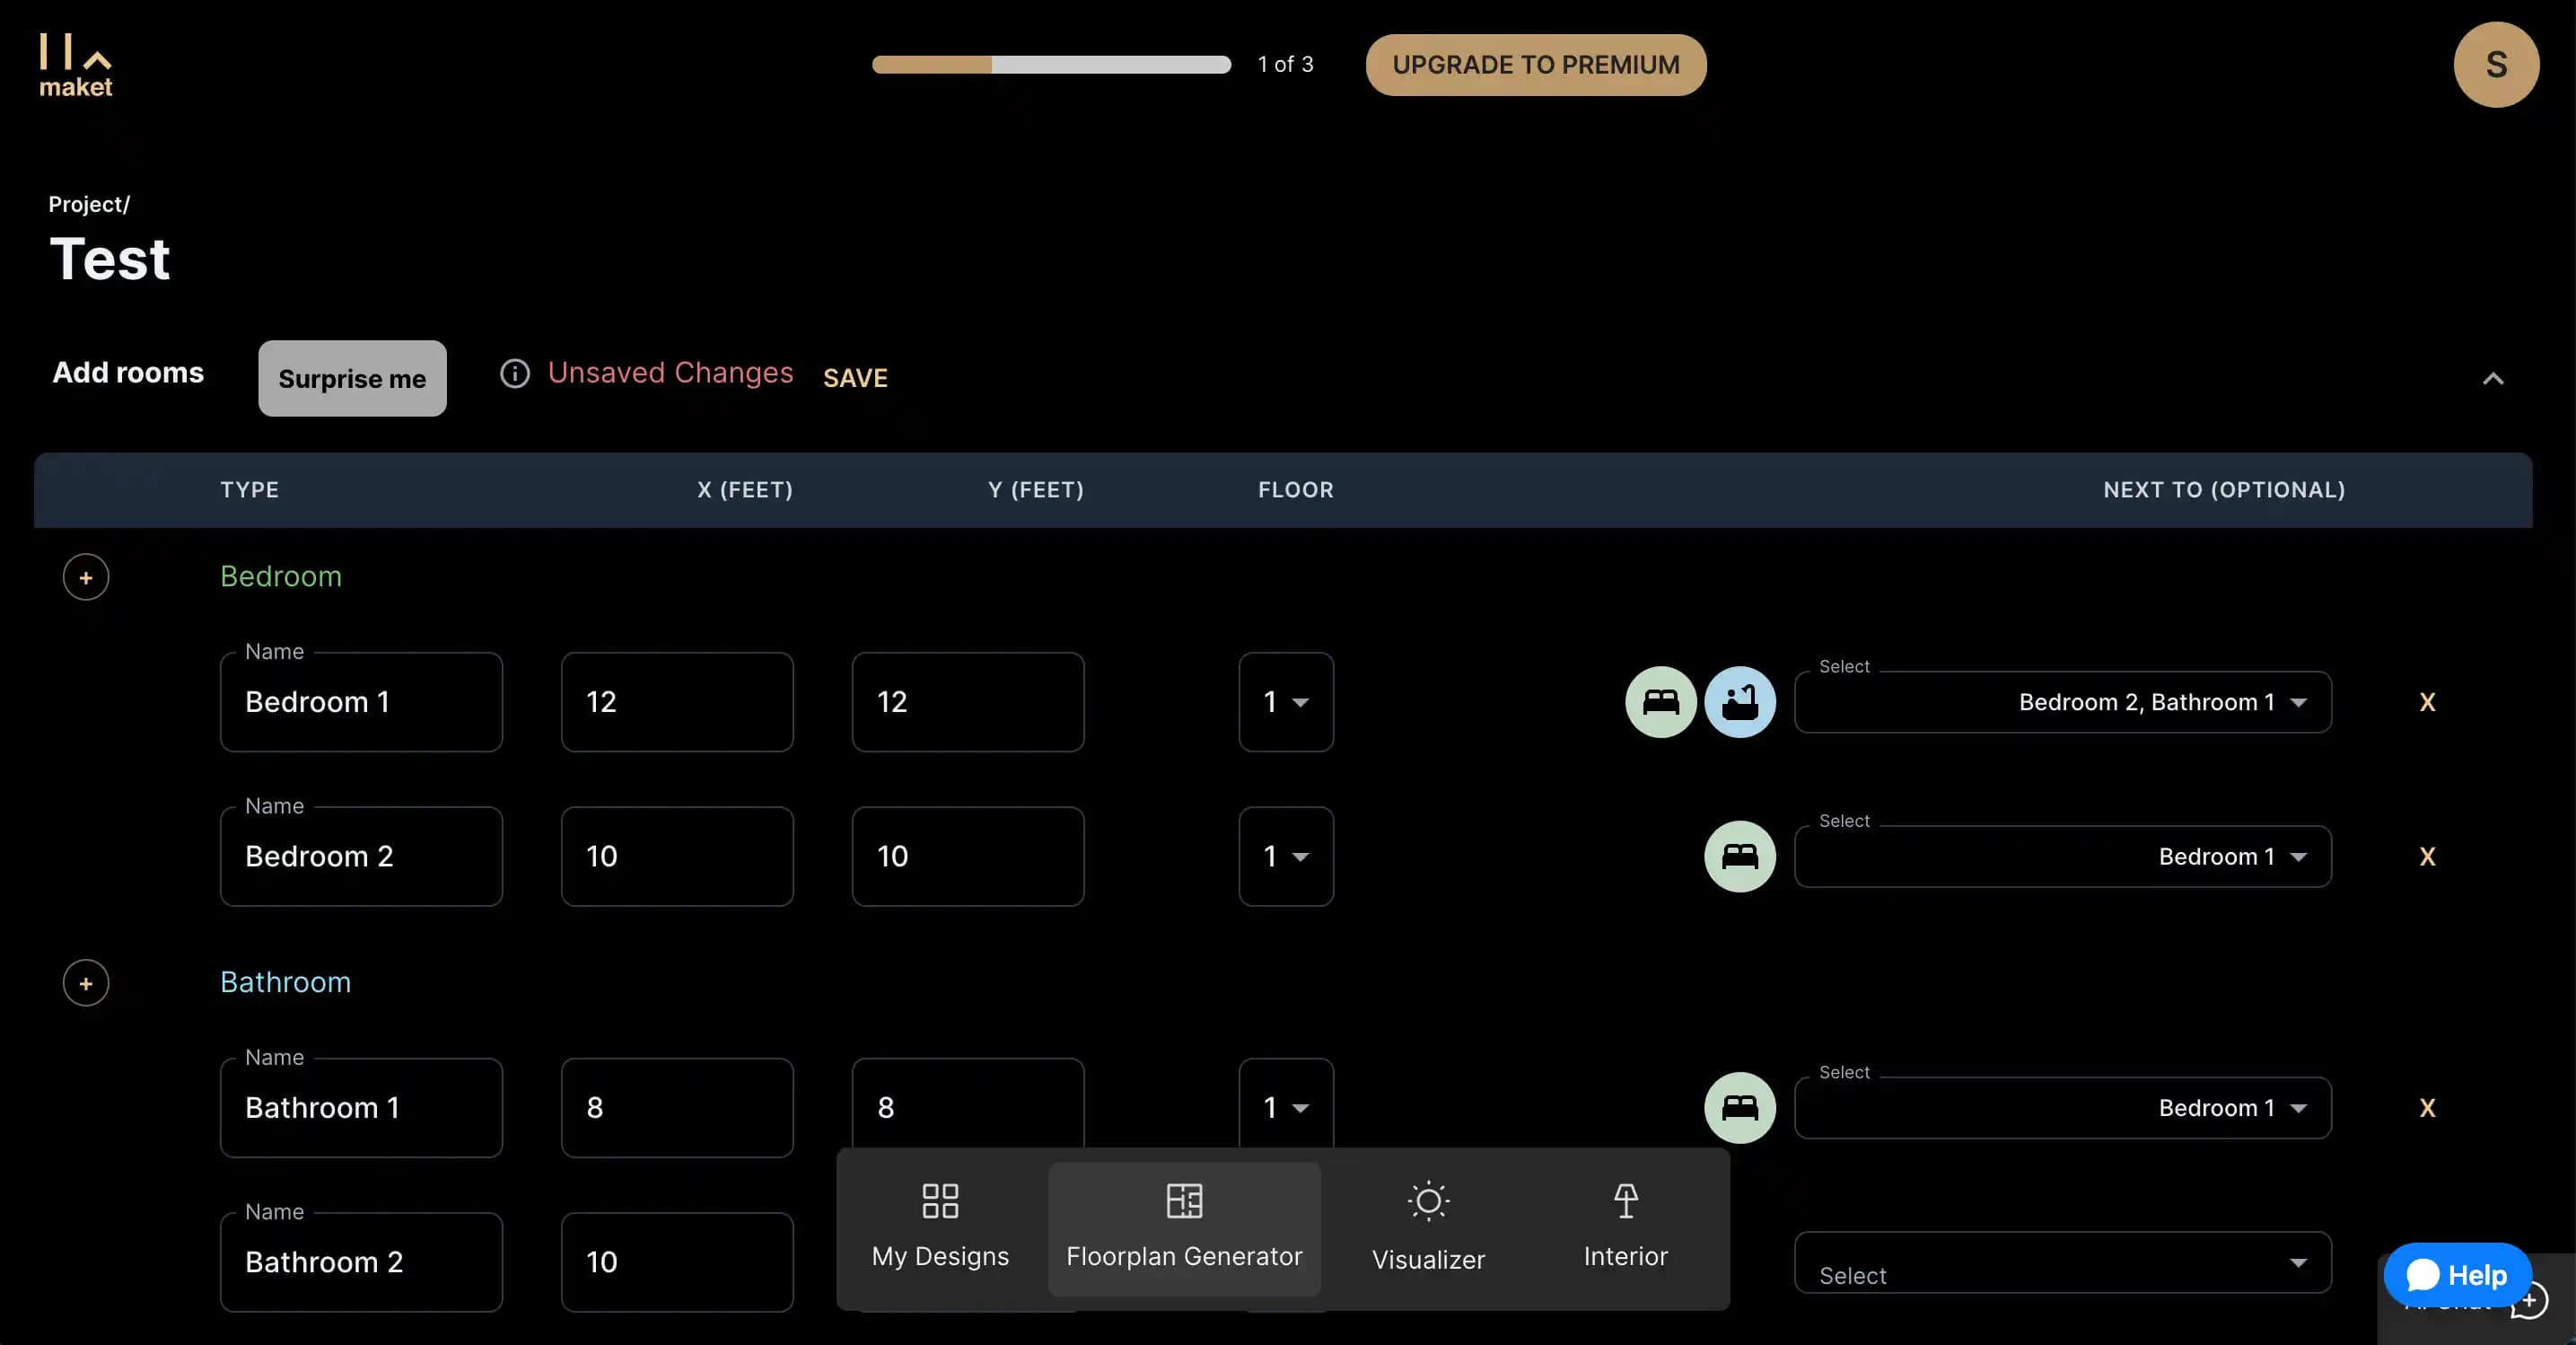Open Bathroom 2 Next To select
2576x1345 pixels.
pos(2062,1263)
